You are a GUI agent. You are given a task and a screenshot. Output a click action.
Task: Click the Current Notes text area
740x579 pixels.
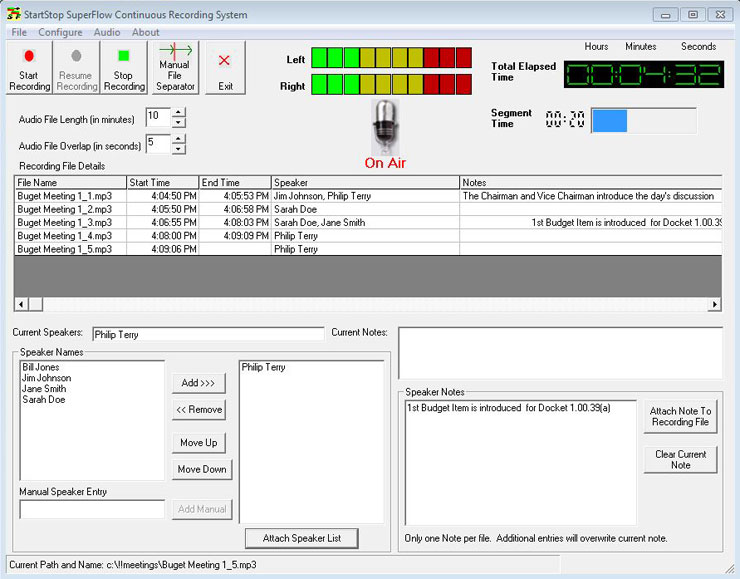pos(561,352)
